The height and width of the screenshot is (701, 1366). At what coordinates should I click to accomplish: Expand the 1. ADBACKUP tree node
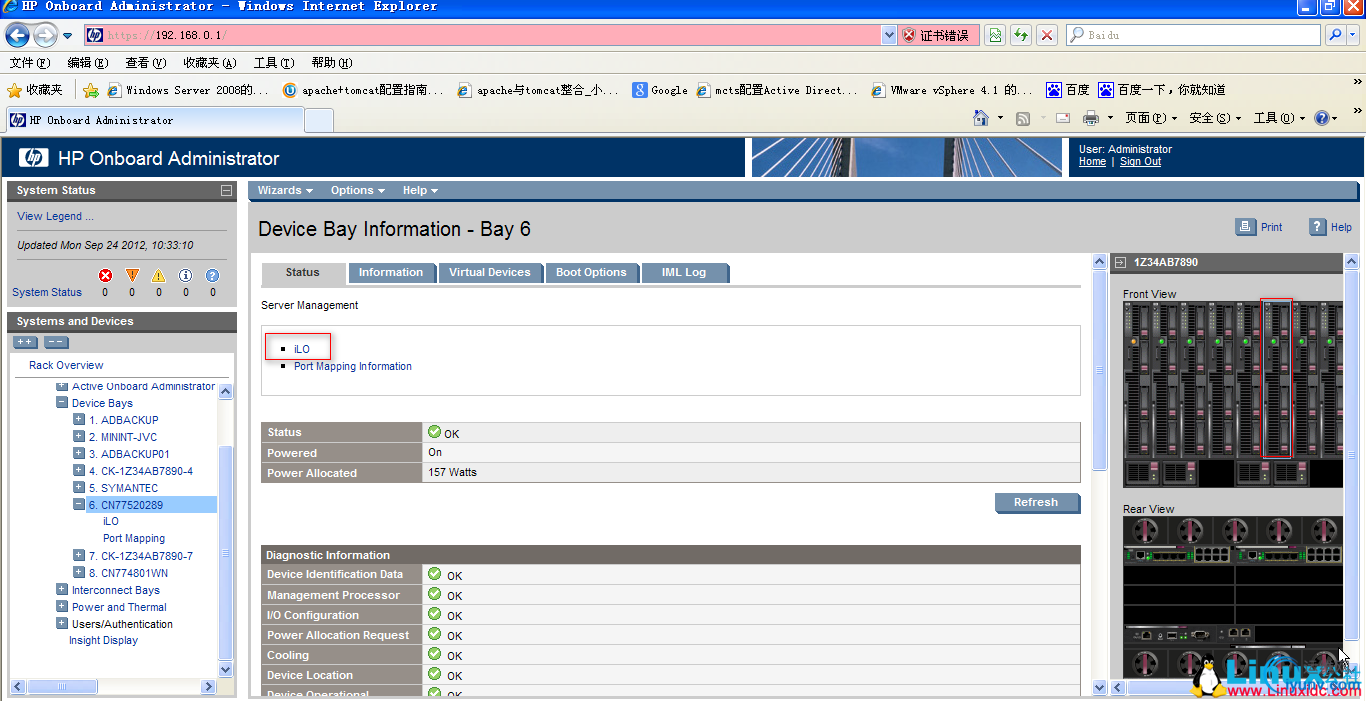click(79, 420)
